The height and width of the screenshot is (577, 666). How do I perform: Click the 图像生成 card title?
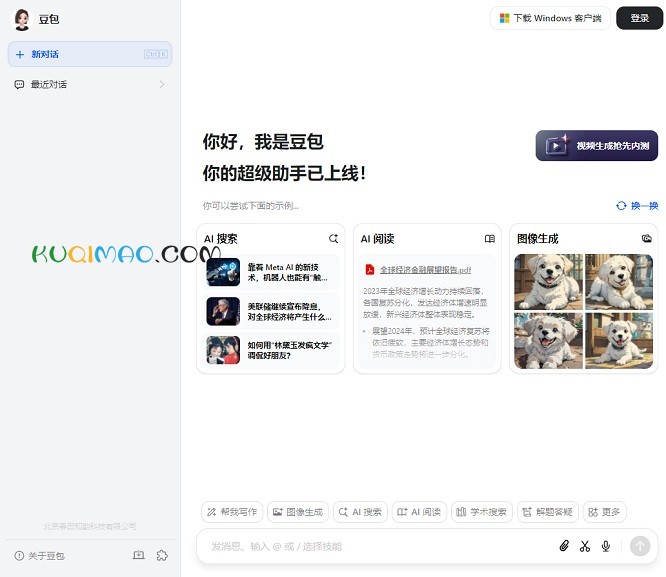coord(537,239)
